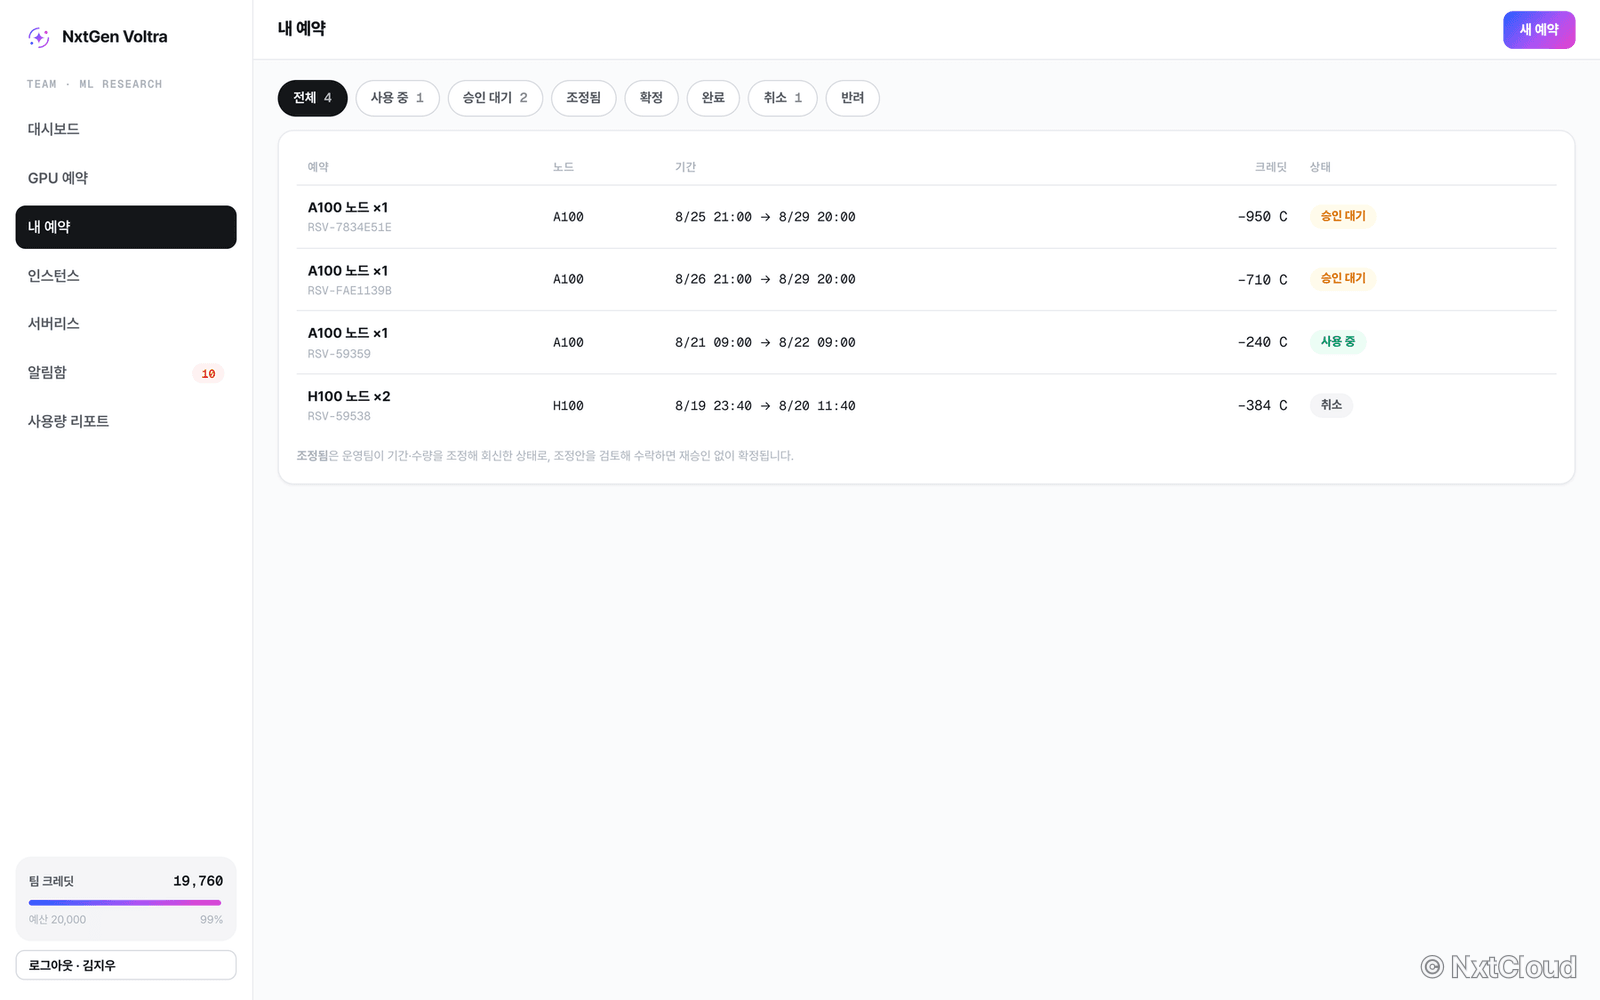
Task: Filter by 사용 중 tab
Action: (x=397, y=98)
